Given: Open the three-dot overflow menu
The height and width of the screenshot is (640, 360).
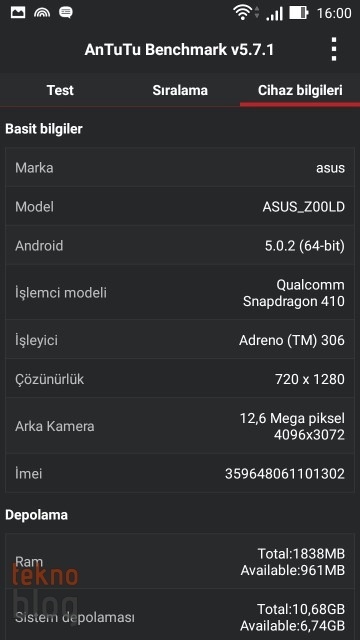Looking at the screenshot, I should pos(334,49).
